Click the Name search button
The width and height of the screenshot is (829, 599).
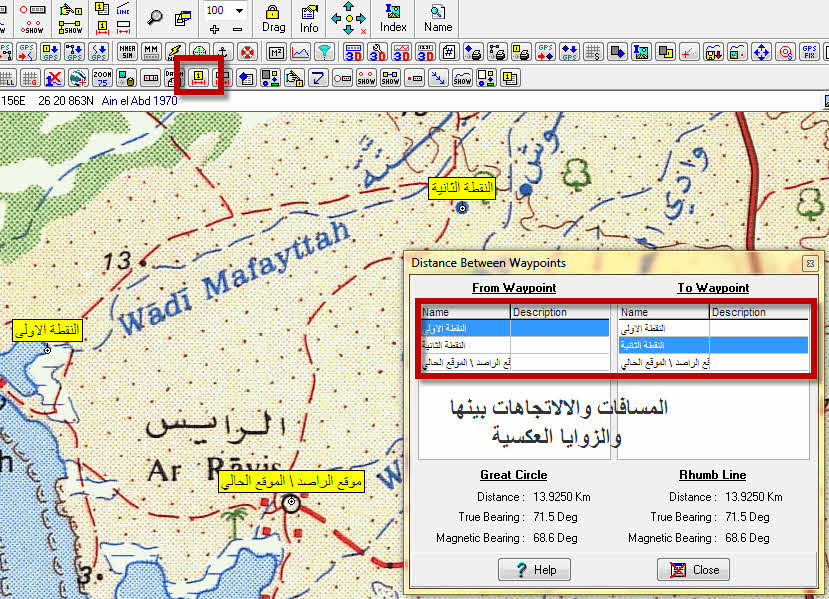point(438,19)
